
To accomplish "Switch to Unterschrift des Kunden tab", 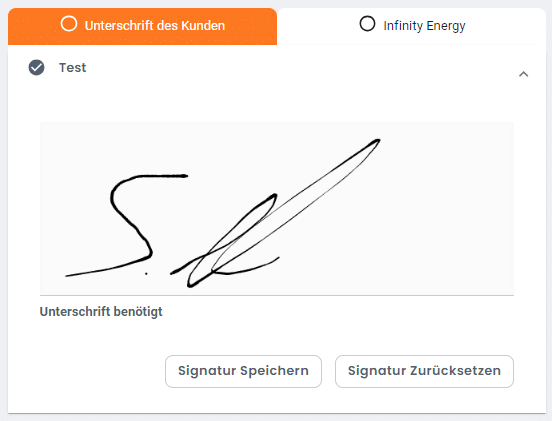I will coord(142,26).
